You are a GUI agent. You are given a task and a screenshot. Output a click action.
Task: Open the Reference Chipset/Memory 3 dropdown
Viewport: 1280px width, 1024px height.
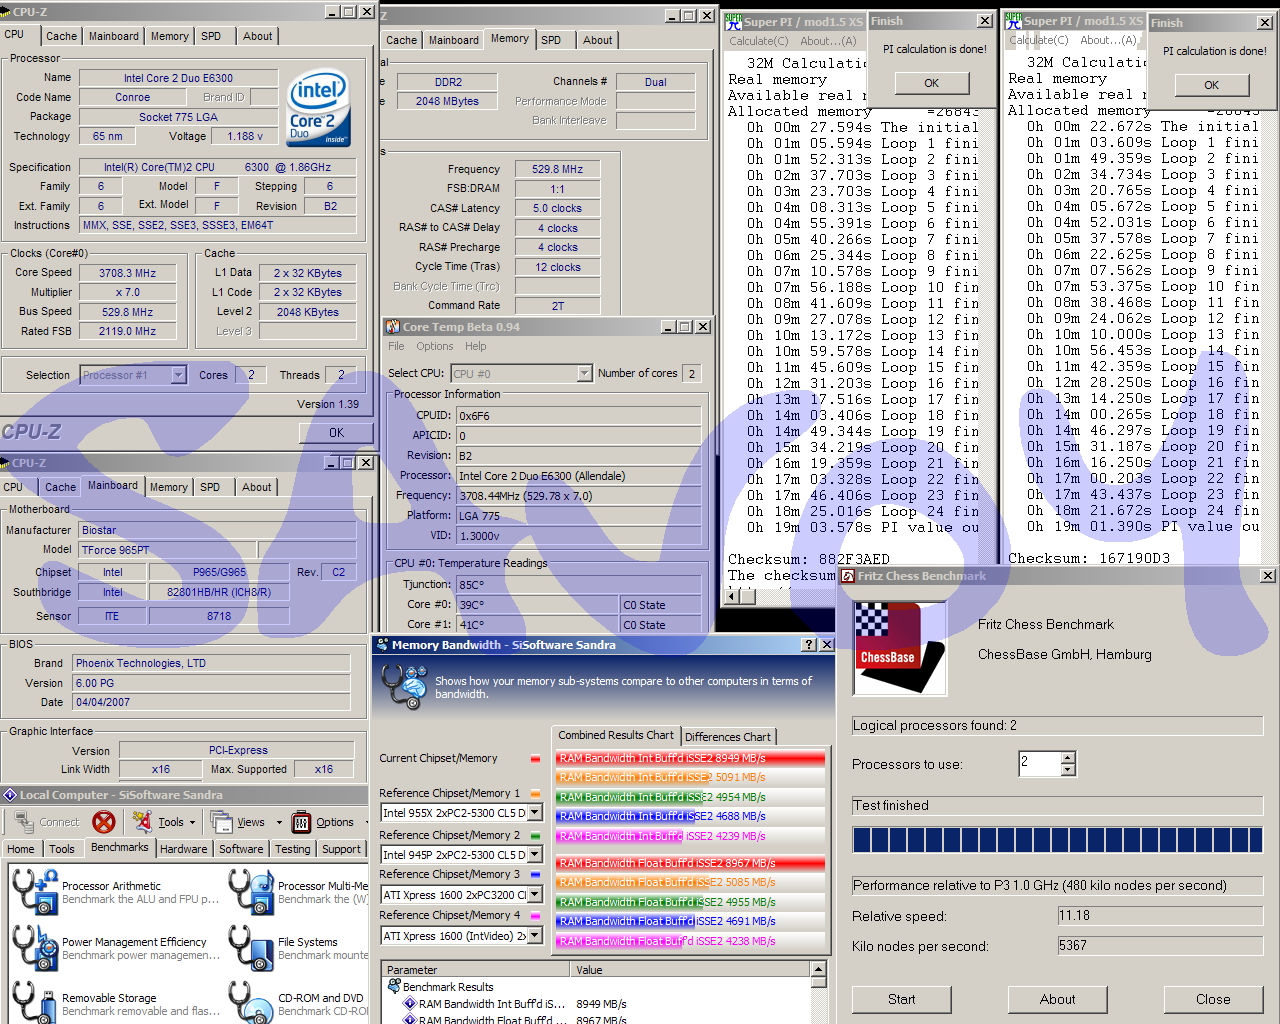coord(535,895)
